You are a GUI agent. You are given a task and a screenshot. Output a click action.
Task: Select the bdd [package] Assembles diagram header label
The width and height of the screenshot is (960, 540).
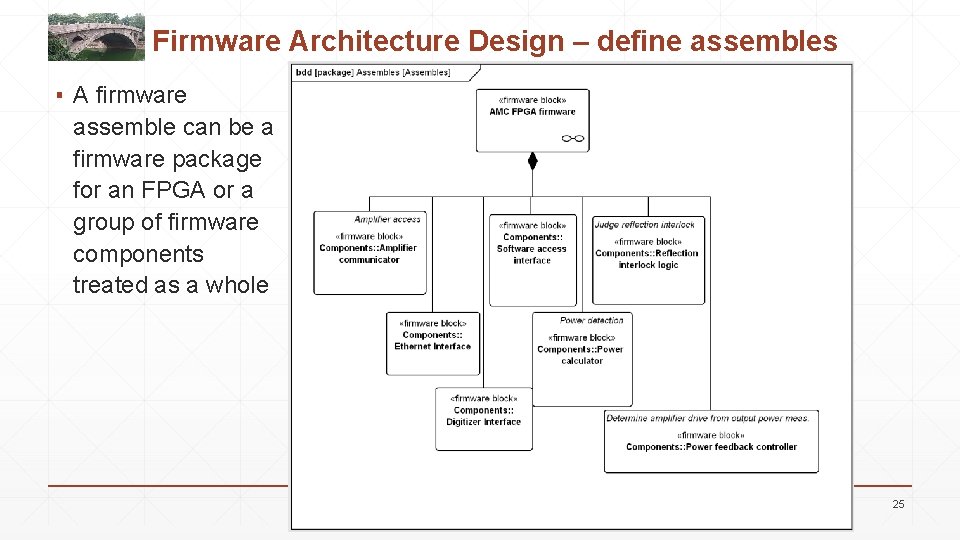(373, 72)
